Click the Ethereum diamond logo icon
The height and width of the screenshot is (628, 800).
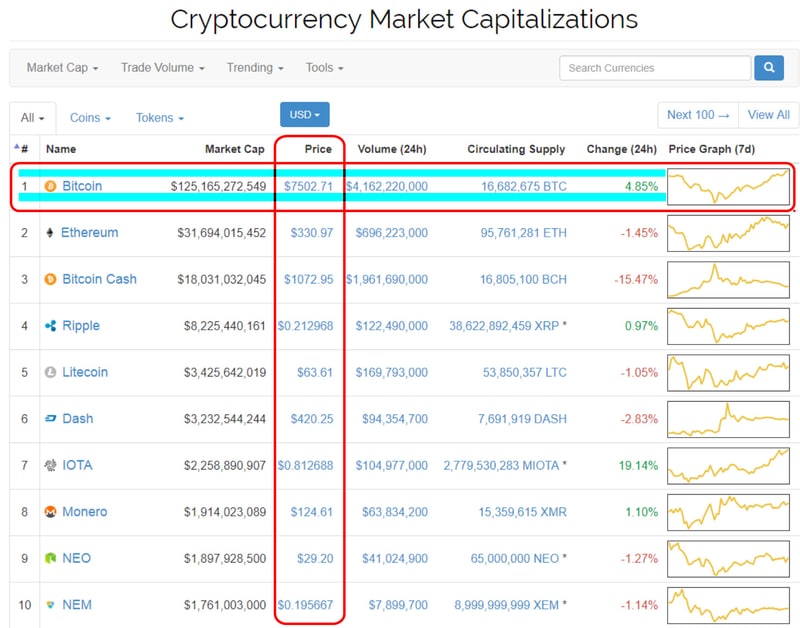click(50, 233)
